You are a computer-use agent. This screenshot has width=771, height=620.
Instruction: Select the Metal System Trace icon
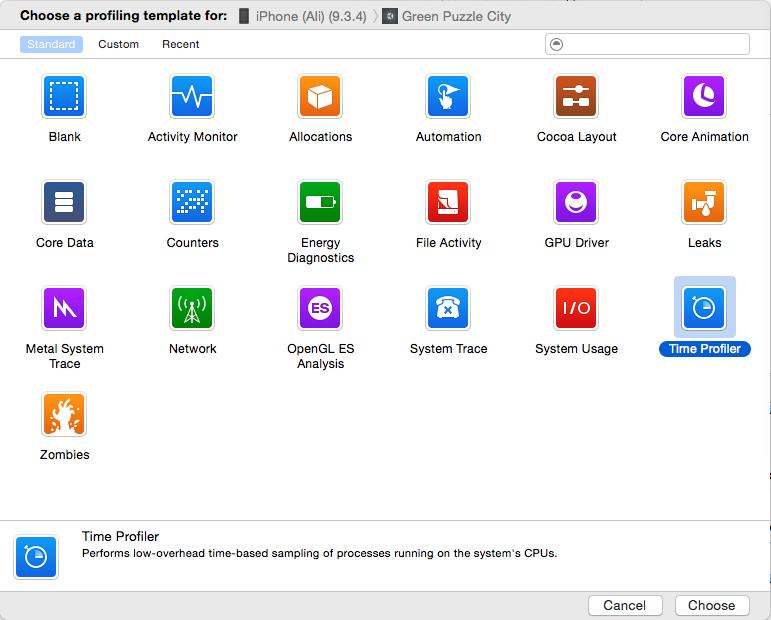point(64,308)
